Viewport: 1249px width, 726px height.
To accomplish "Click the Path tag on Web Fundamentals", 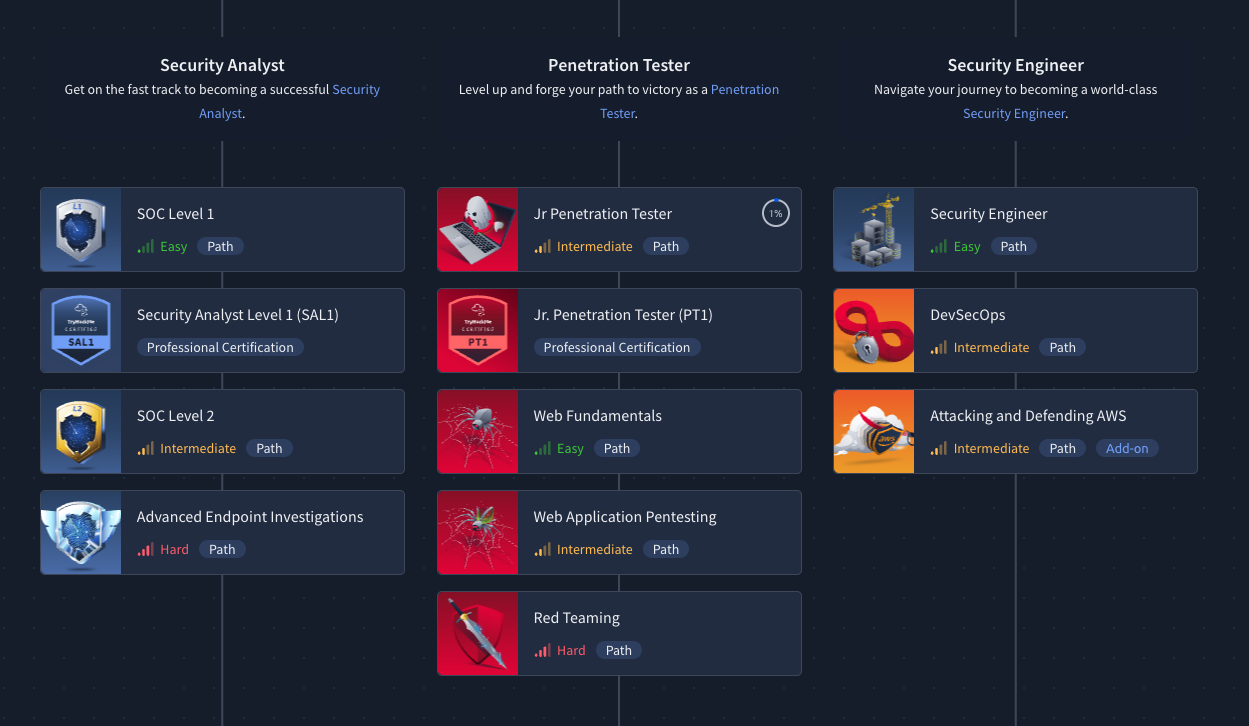I will pyautogui.click(x=617, y=448).
